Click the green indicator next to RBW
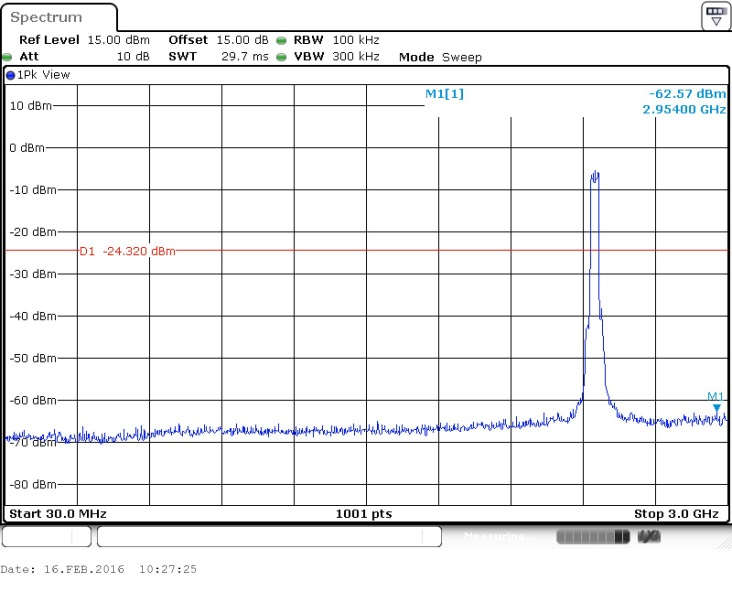The height and width of the screenshot is (591, 732). 281,41
